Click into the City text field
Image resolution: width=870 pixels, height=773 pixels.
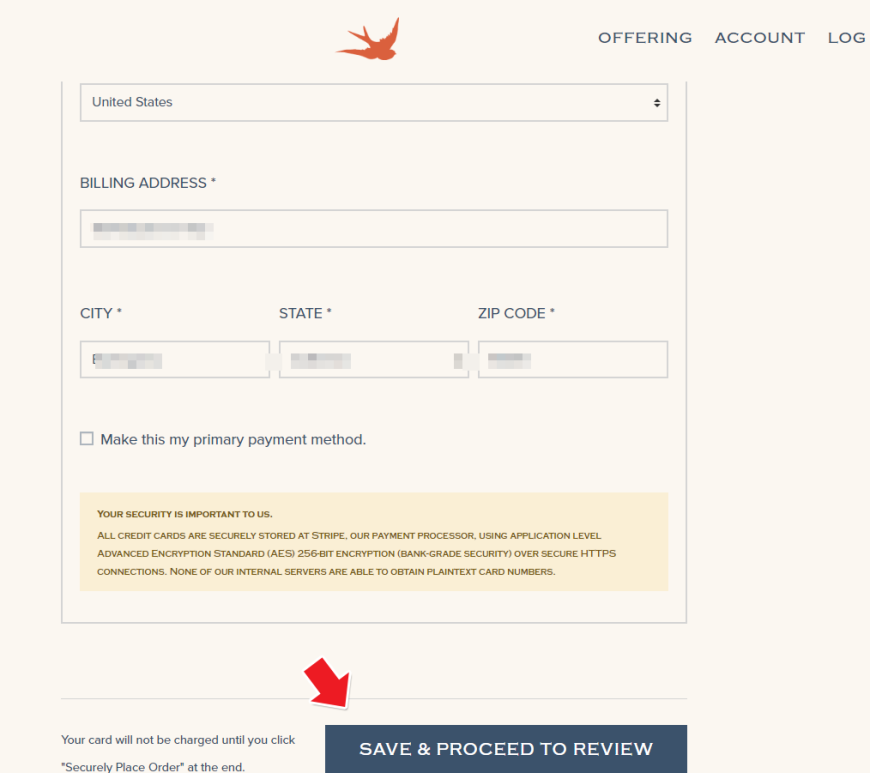175,360
